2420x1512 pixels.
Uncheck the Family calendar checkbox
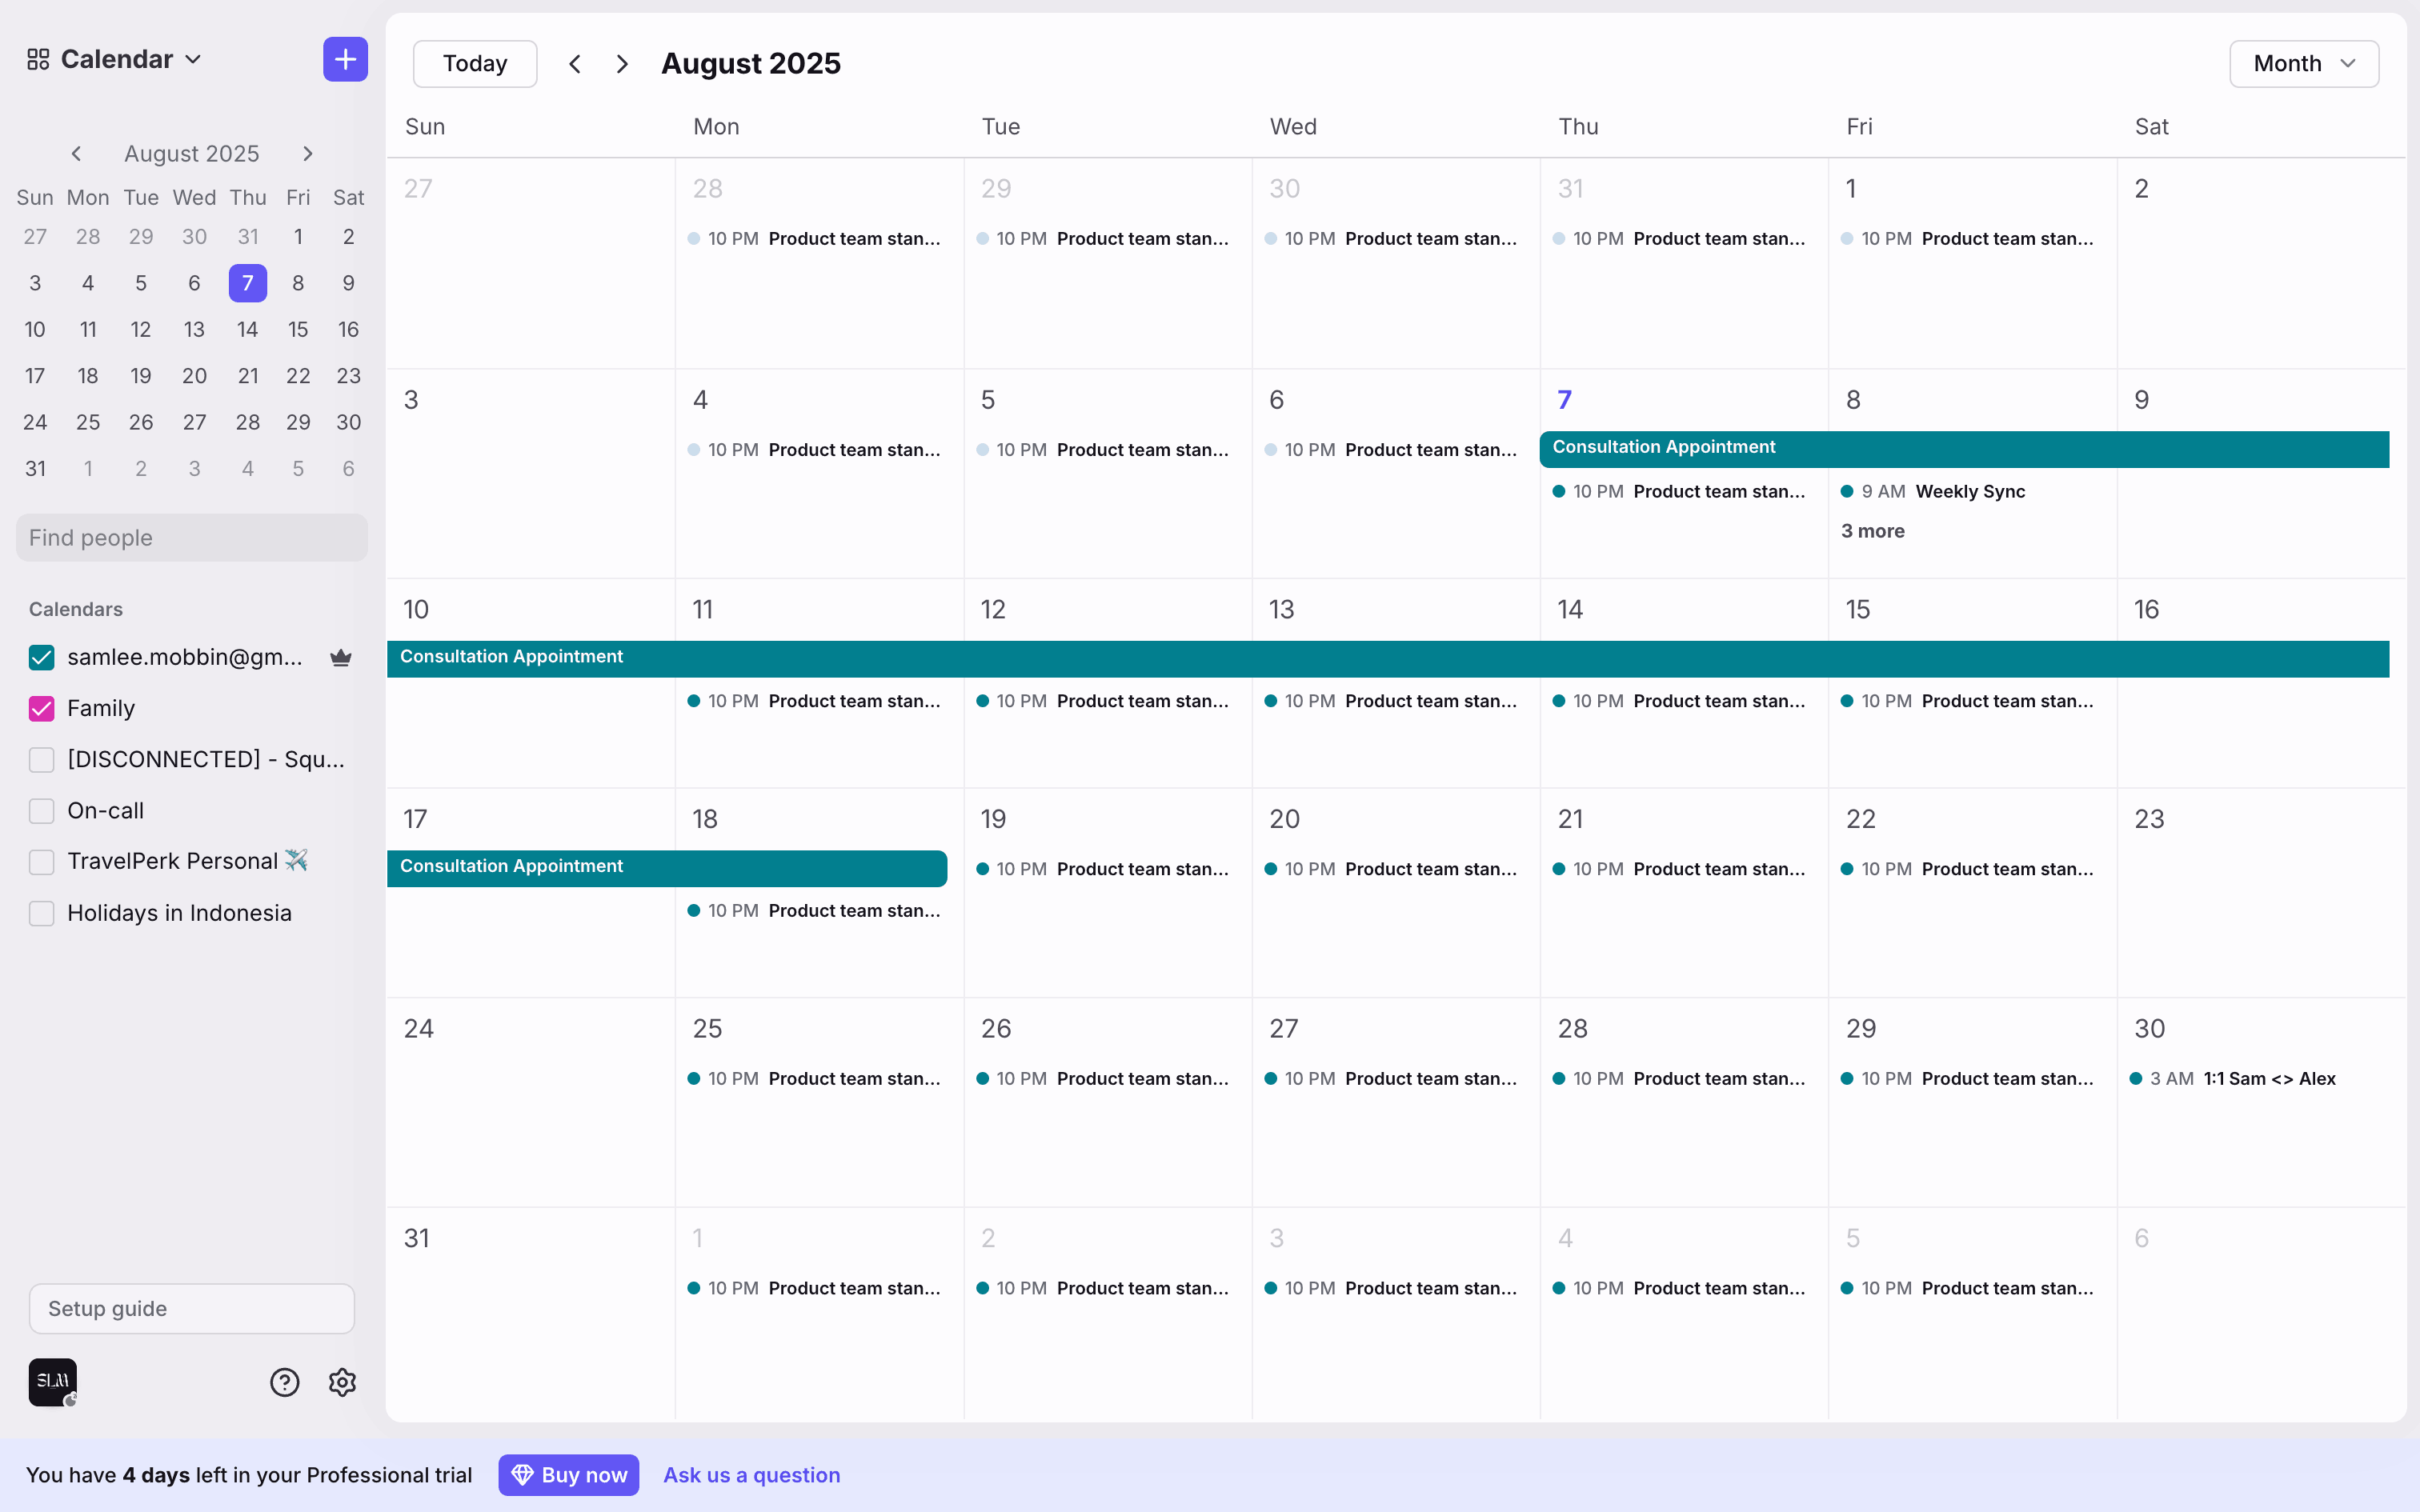coord(42,708)
